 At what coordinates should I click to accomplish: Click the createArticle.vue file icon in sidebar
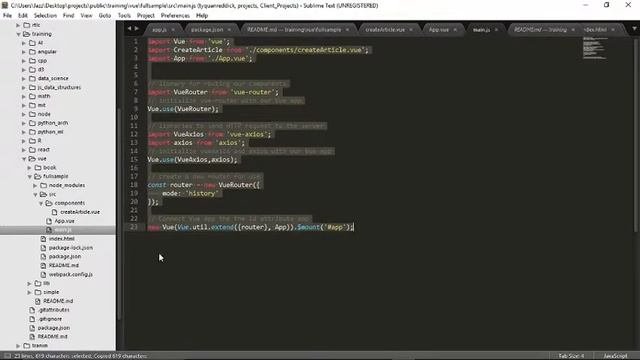[55, 212]
